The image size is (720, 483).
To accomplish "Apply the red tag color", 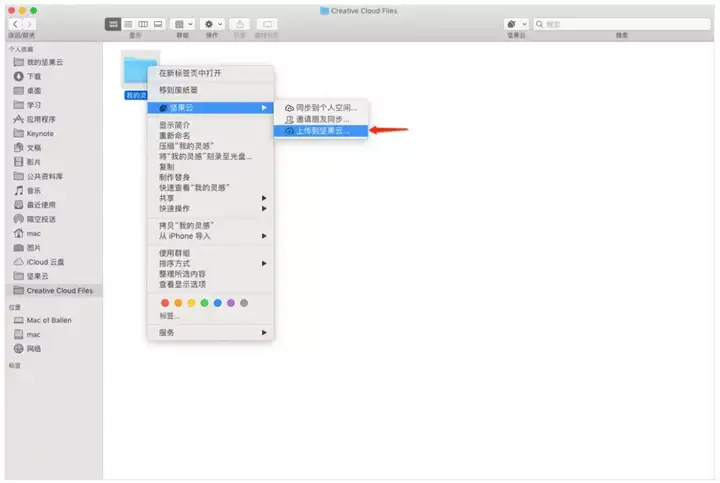I will (165, 303).
